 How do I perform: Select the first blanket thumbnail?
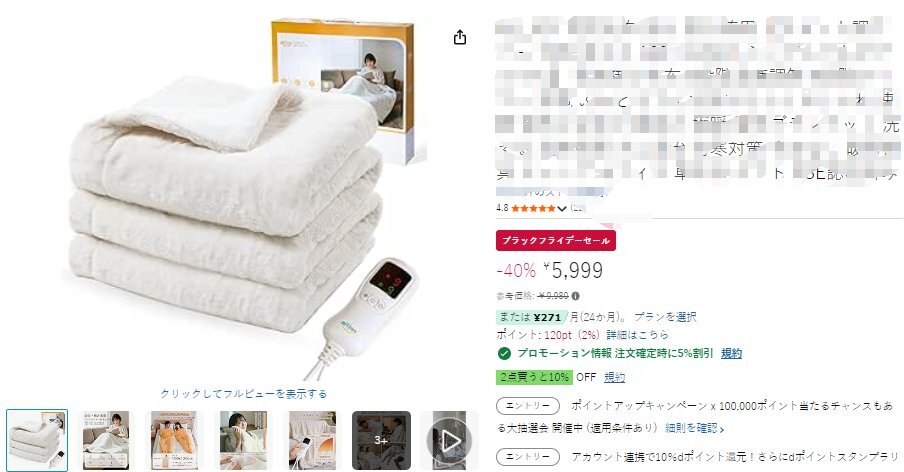(x=37, y=441)
